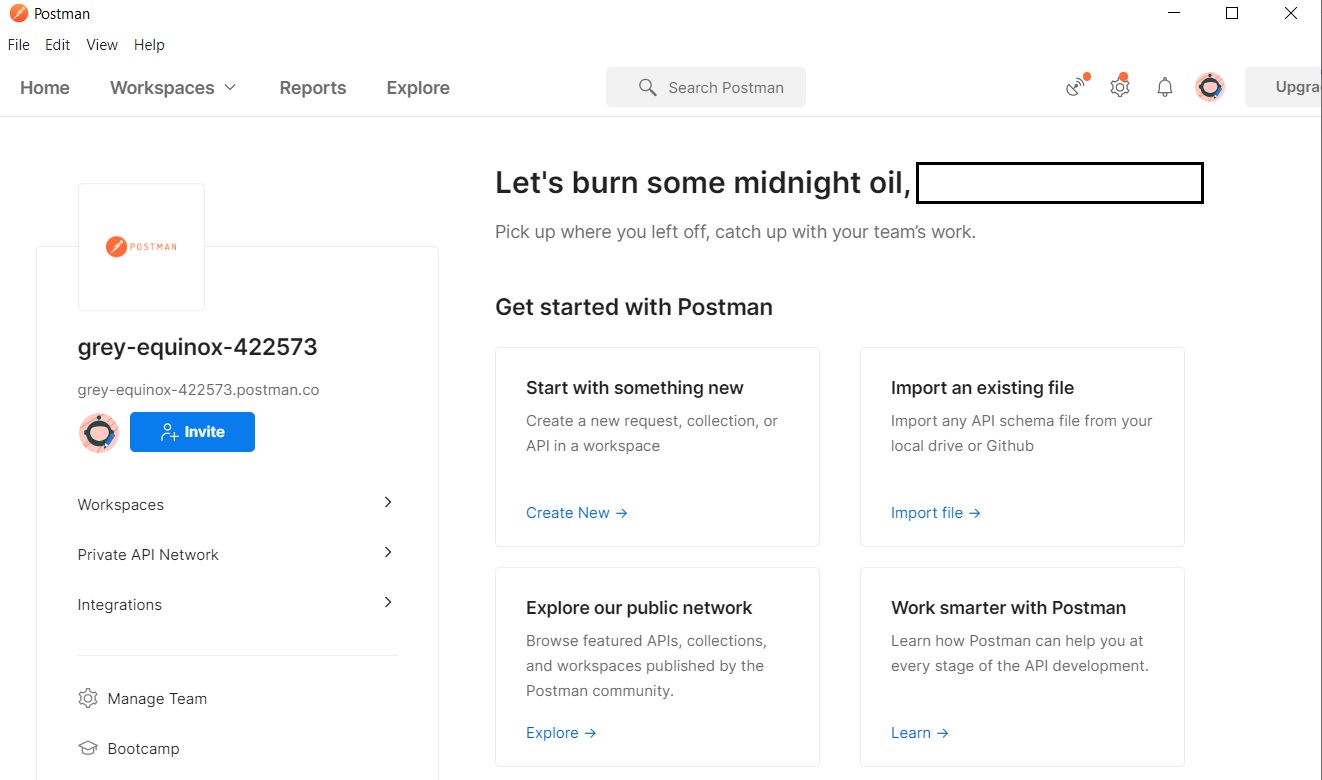This screenshot has width=1322, height=780.
Task: Open Integrations in the sidebar
Action: (120, 605)
